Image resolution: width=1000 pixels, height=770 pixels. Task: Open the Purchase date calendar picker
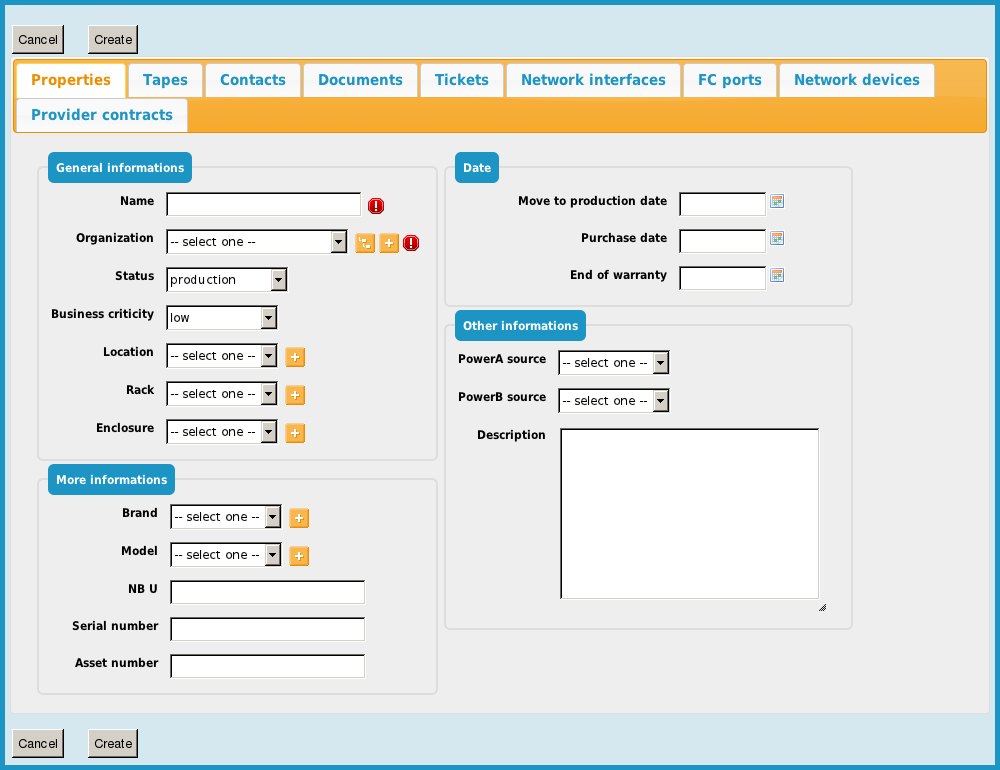click(x=777, y=238)
